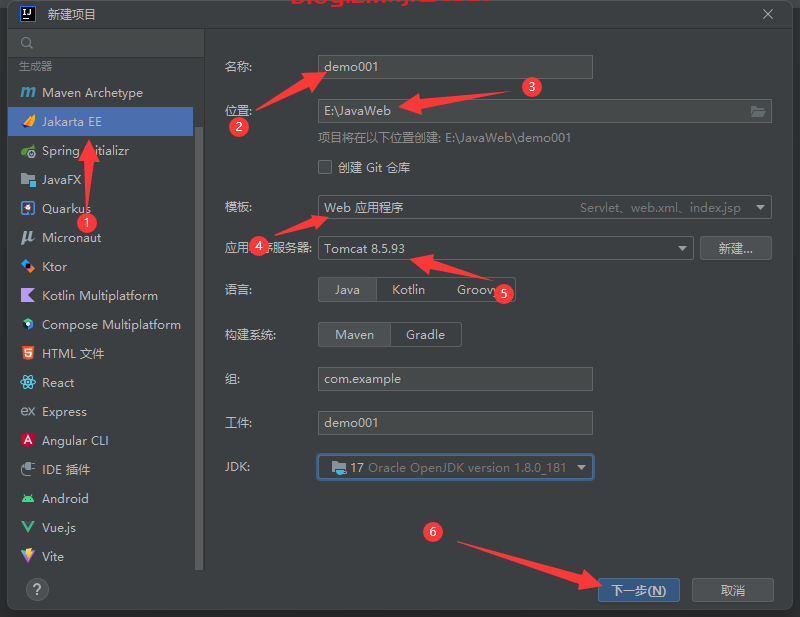
Task: Click the generator list vertical scrollbar
Action: coord(199,348)
